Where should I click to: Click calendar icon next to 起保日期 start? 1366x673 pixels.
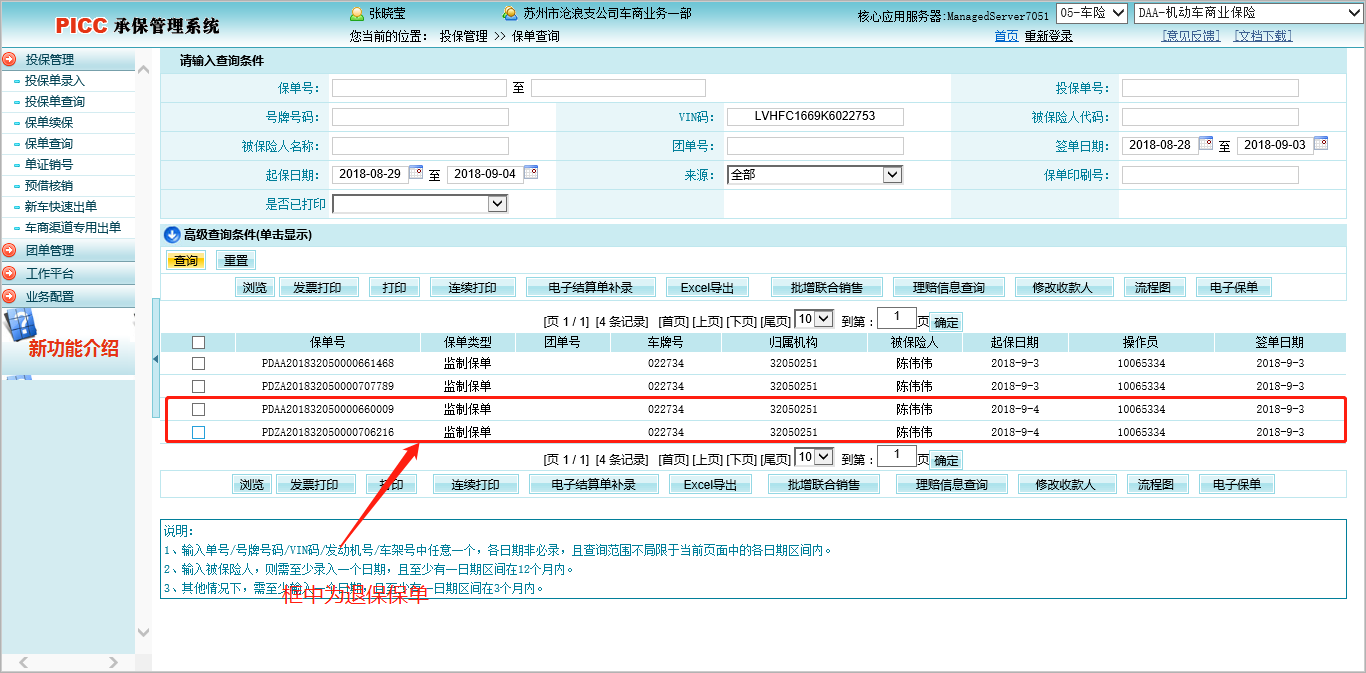coord(416,173)
